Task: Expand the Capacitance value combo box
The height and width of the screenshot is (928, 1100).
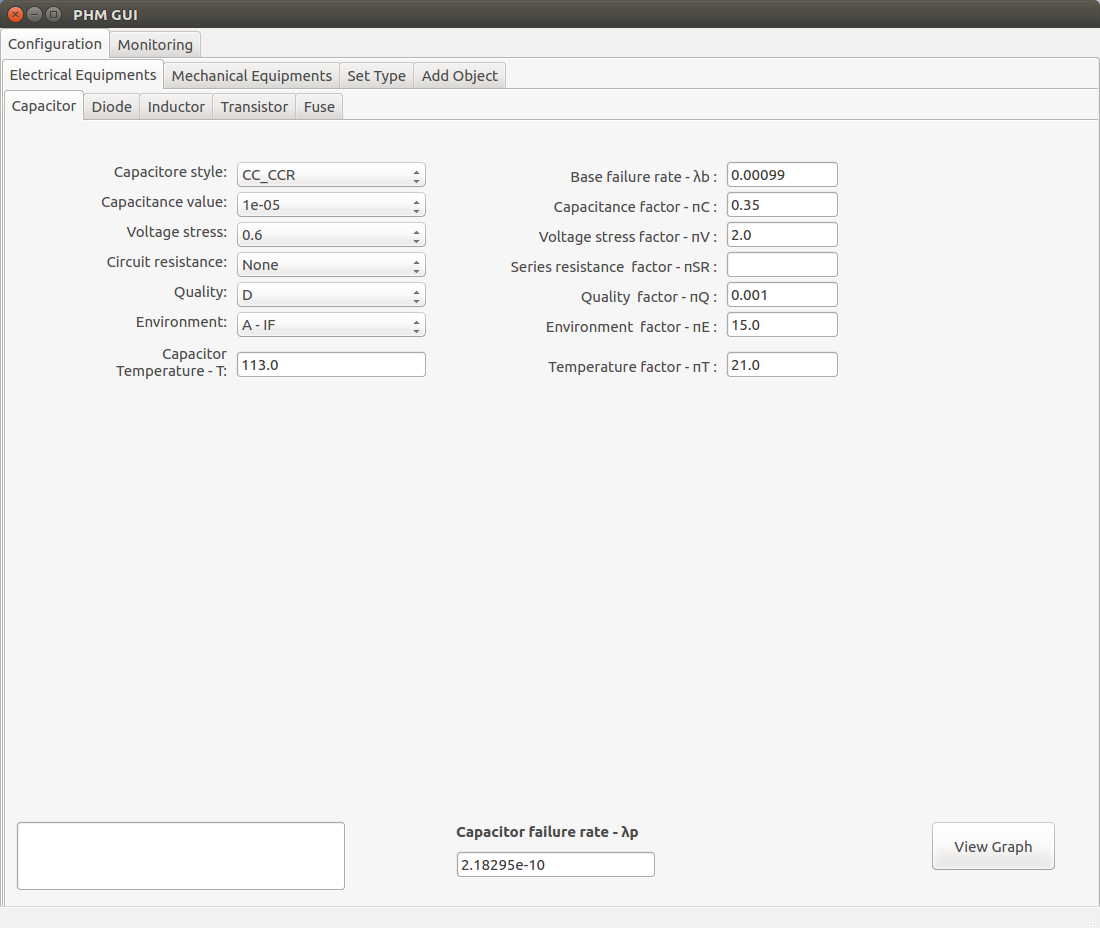Action: coord(331,205)
